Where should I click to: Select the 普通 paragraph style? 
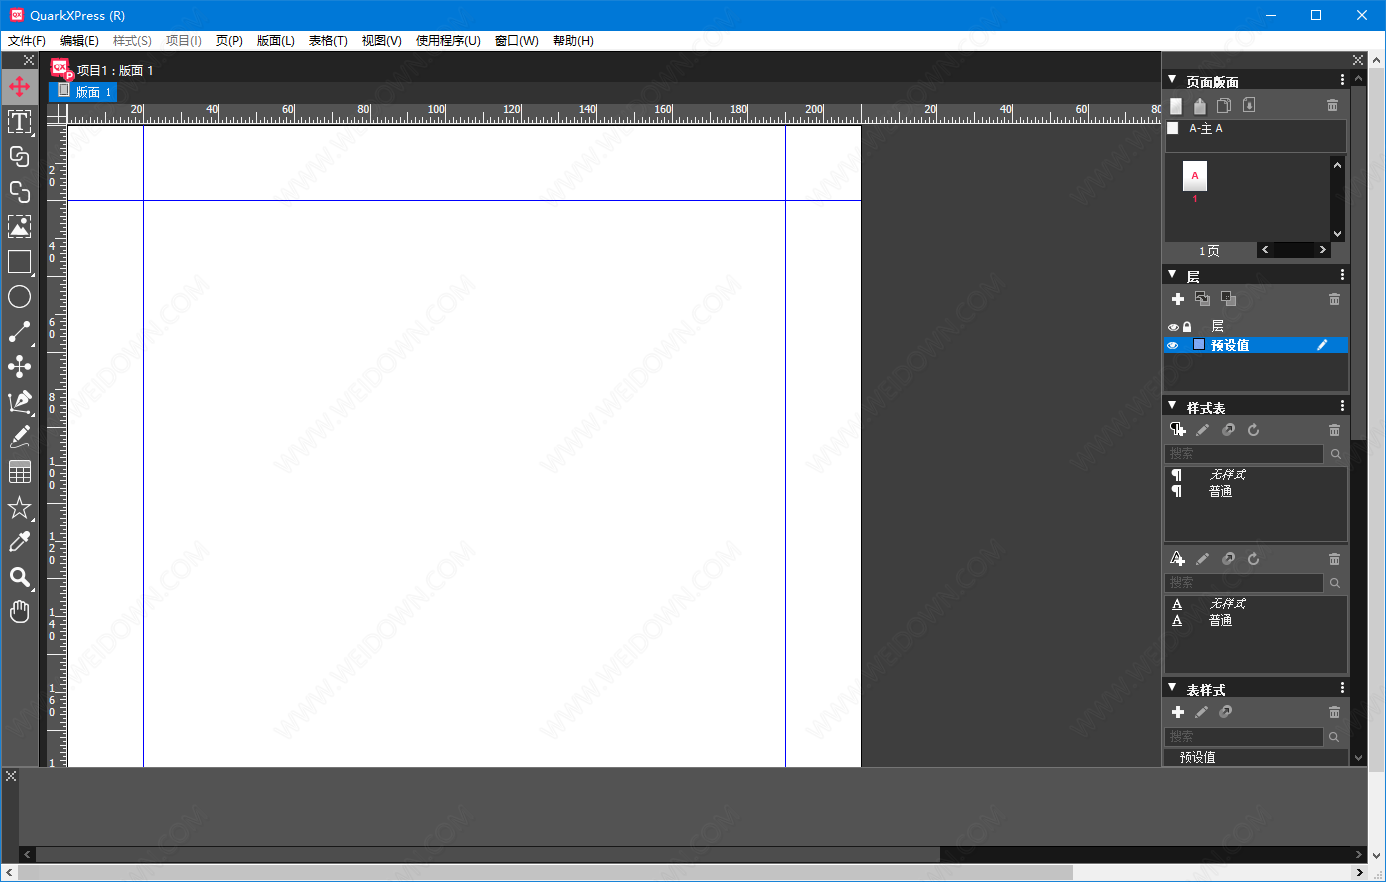[x=1220, y=492]
